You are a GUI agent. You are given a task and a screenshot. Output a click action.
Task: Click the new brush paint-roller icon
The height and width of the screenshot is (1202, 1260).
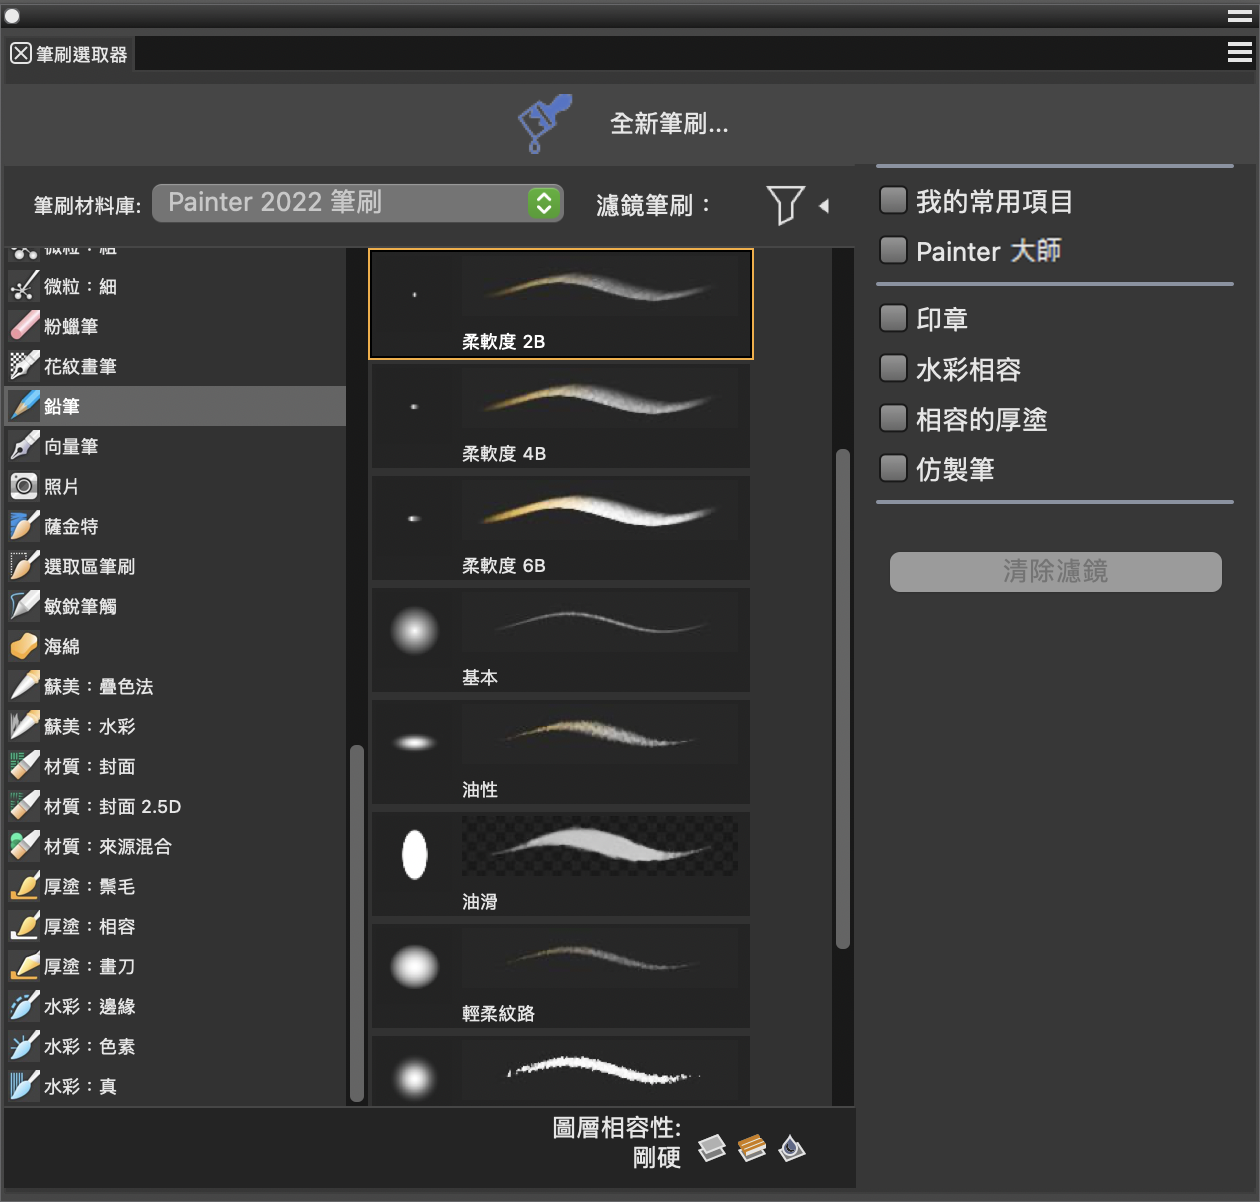[x=543, y=123]
